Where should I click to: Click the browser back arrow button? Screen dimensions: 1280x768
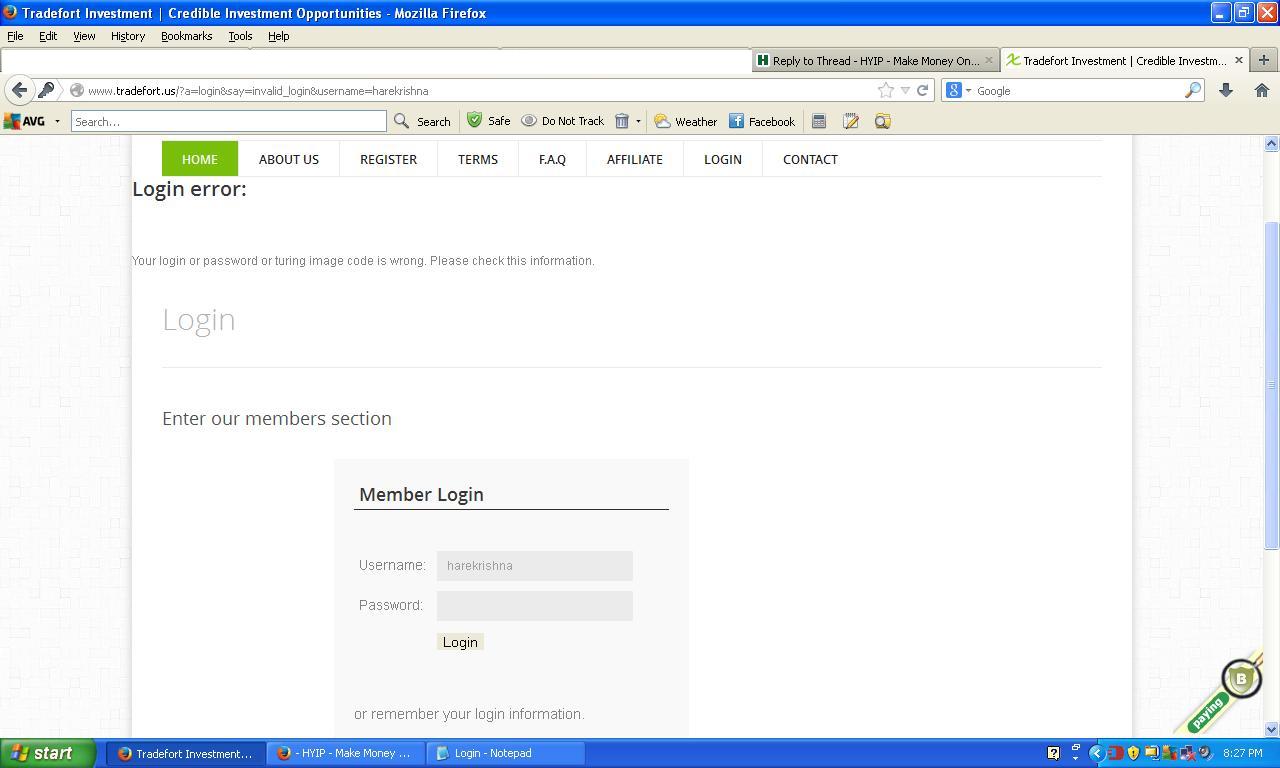19,90
